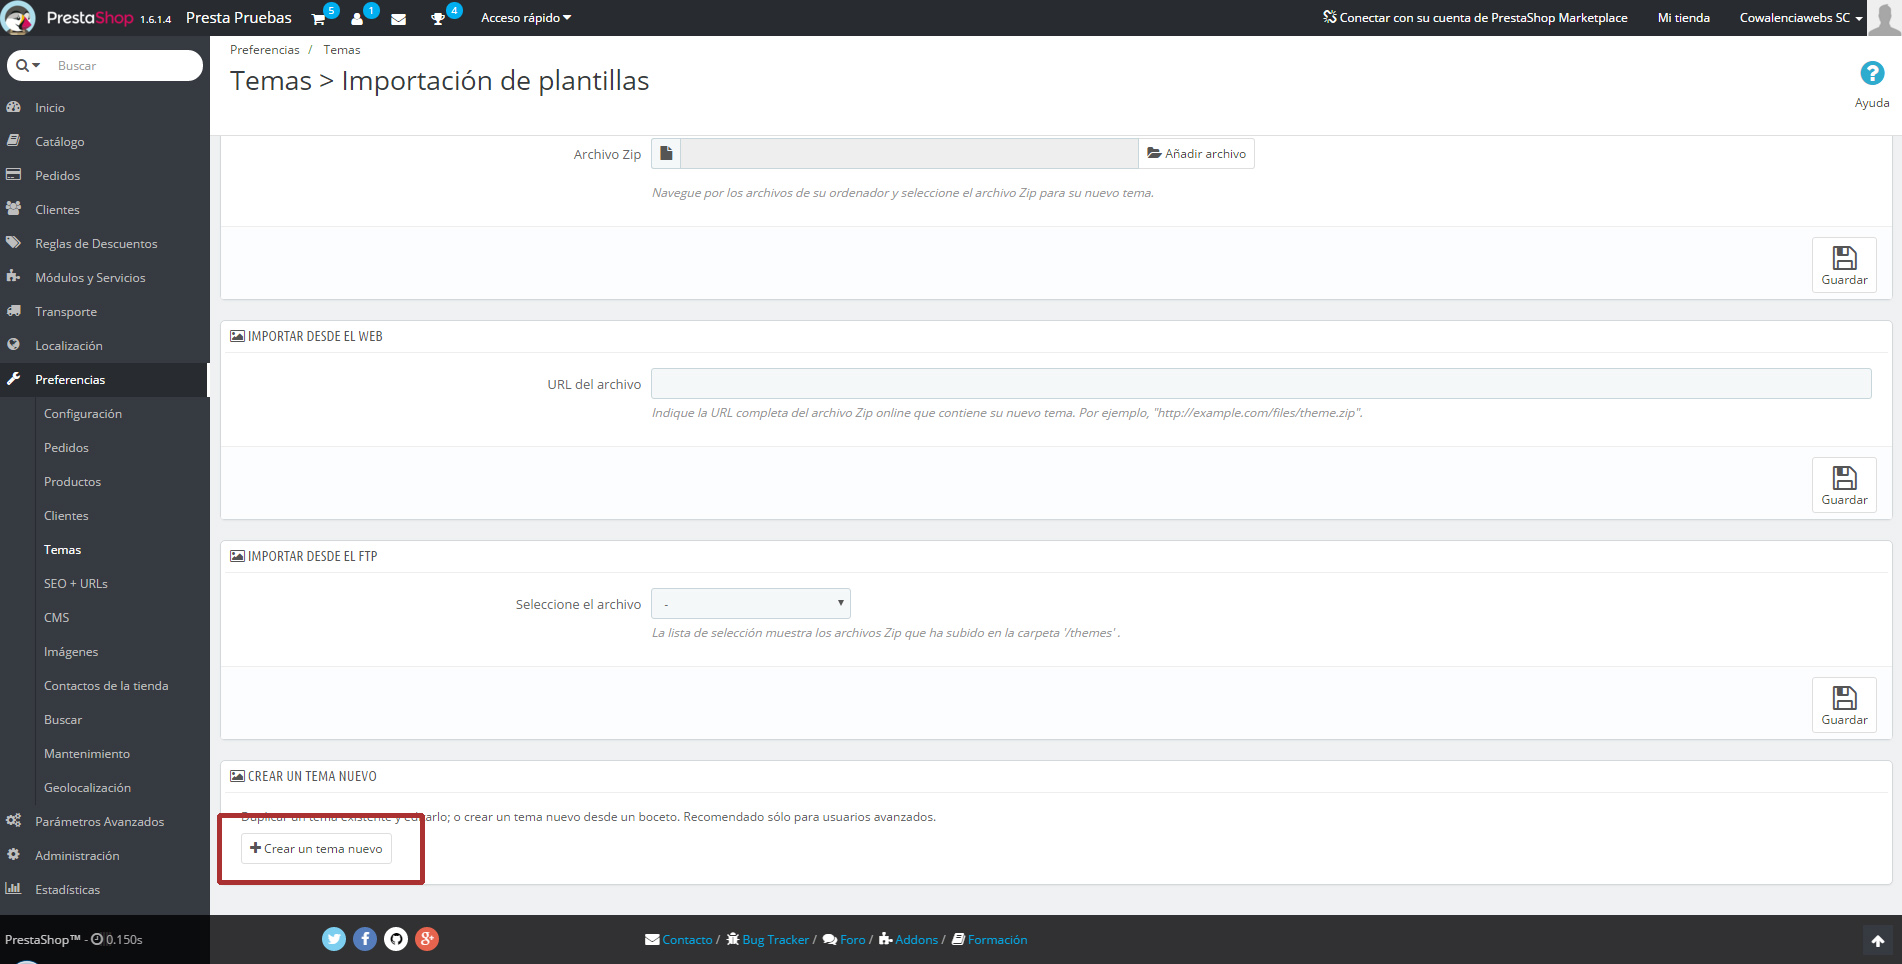Open the trophy achievements icon
This screenshot has height=964, width=1902.
[438, 19]
